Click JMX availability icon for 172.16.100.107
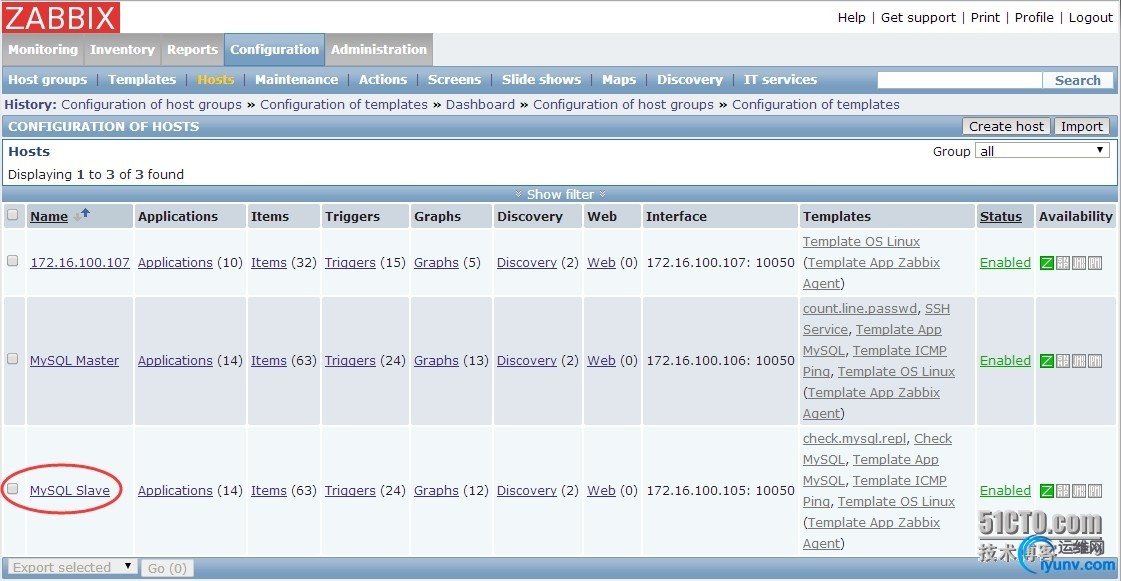 point(1079,263)
